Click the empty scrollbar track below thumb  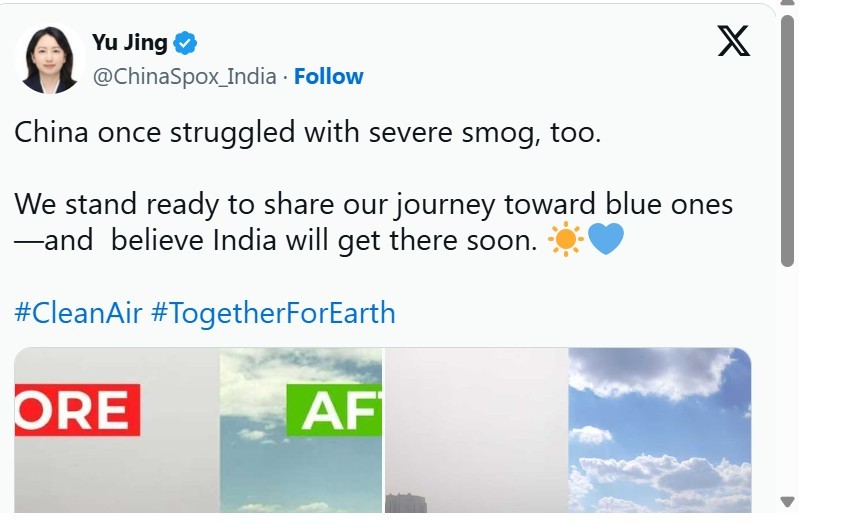(787, 380)
